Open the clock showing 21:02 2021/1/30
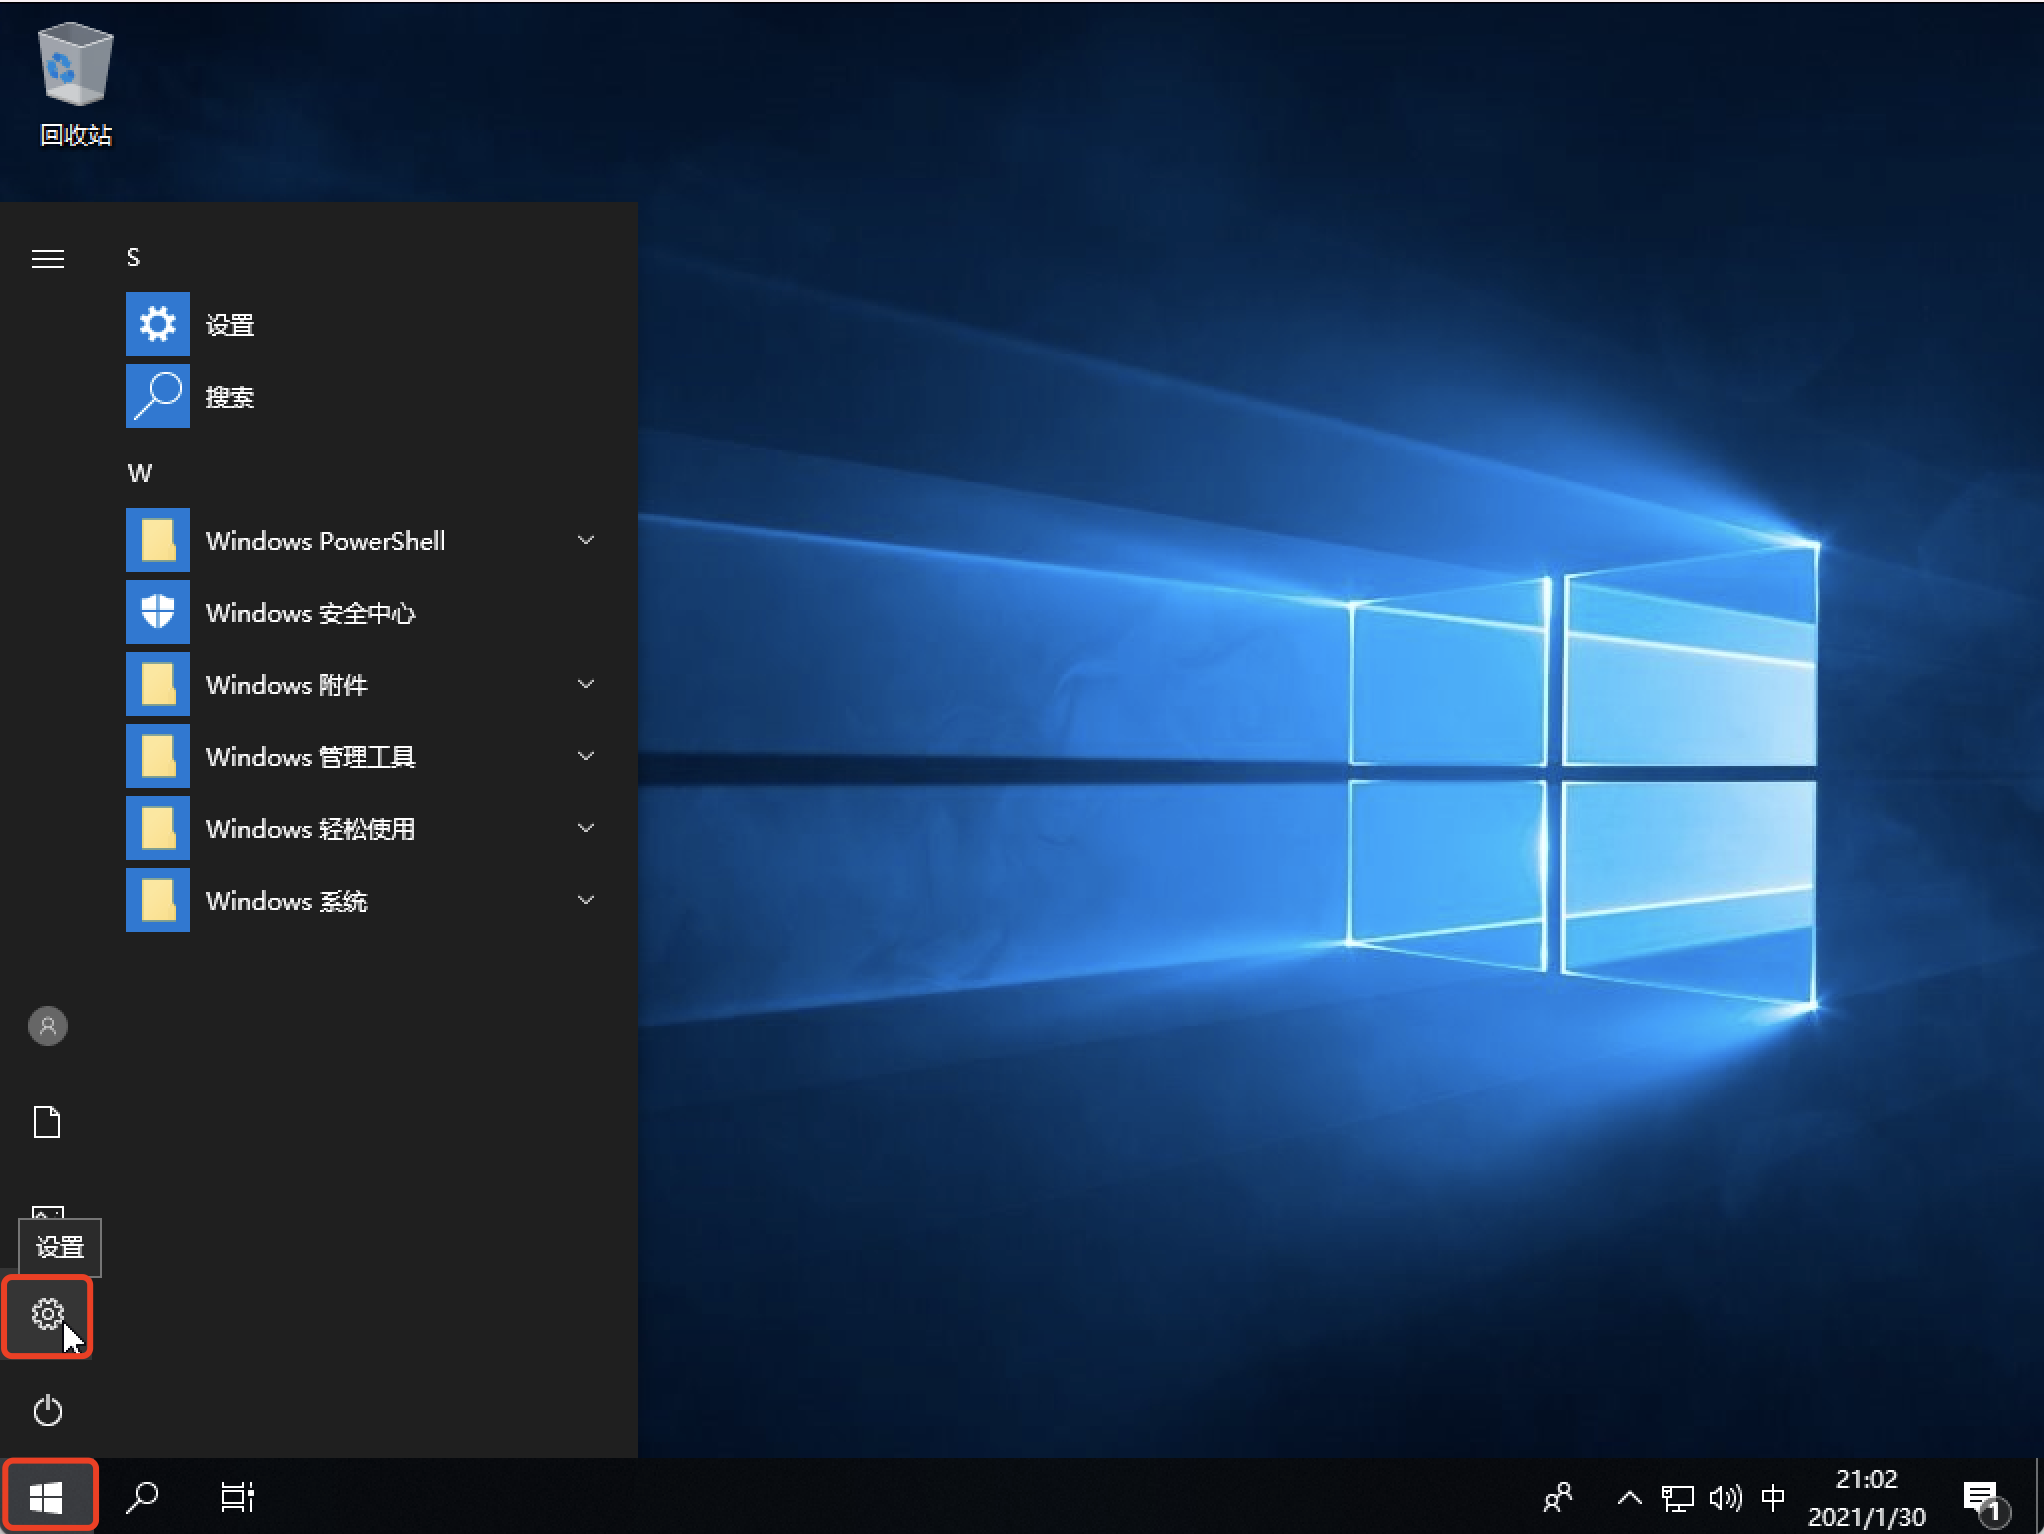Screen dimensions: 2044x1534 point(1866,1497)
